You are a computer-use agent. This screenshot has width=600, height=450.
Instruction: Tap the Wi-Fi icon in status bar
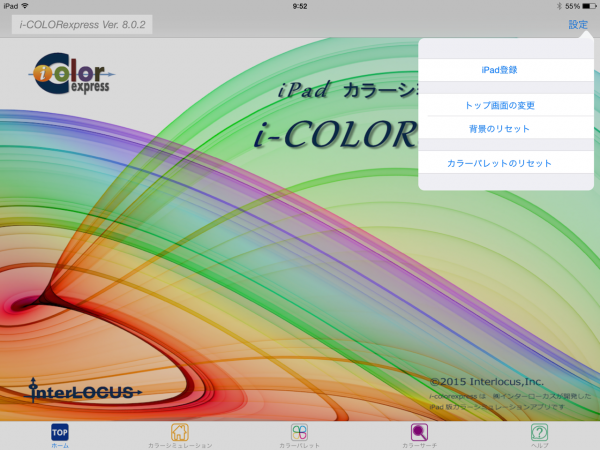click(x=25, y=6)
